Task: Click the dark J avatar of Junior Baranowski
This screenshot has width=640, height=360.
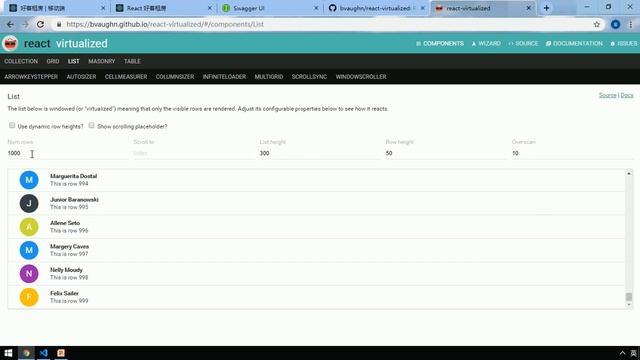Action: tap(29, 203)
